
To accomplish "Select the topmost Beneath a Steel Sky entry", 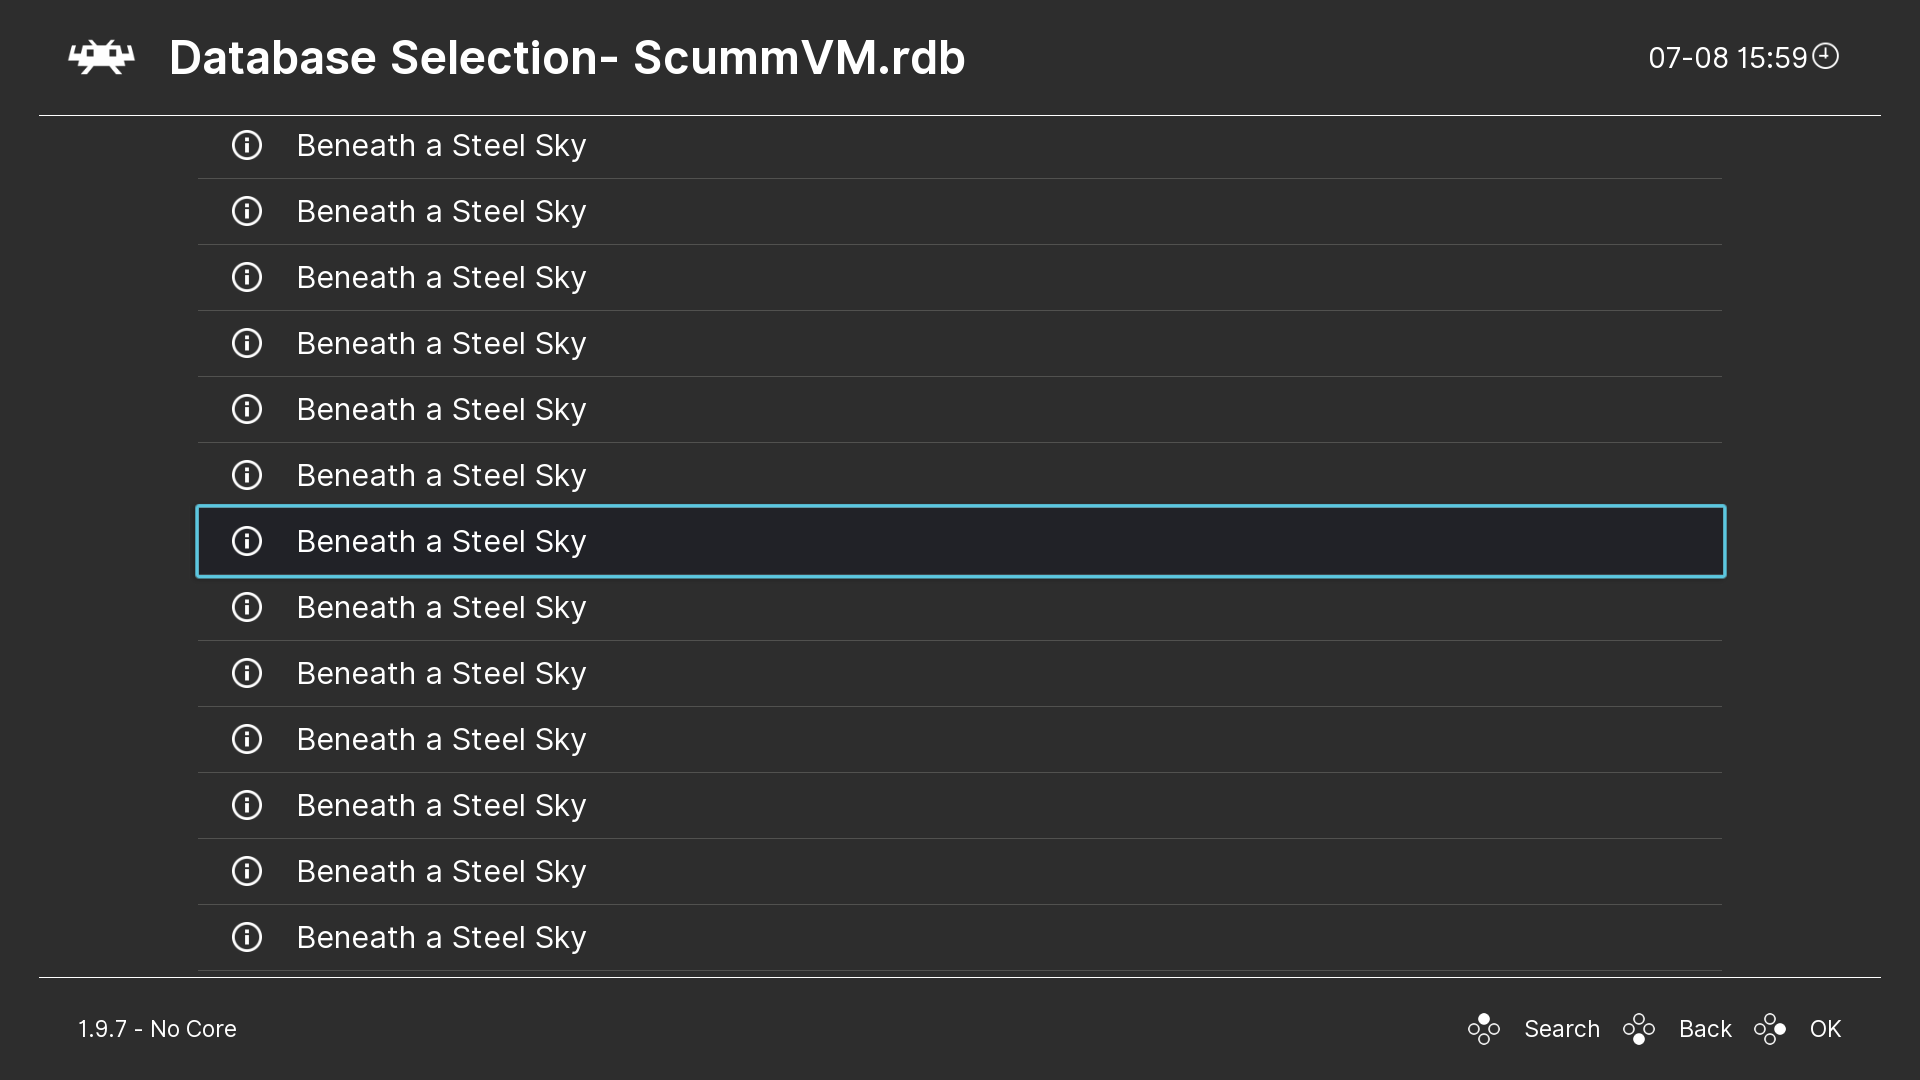I will (x=441, y=145).
